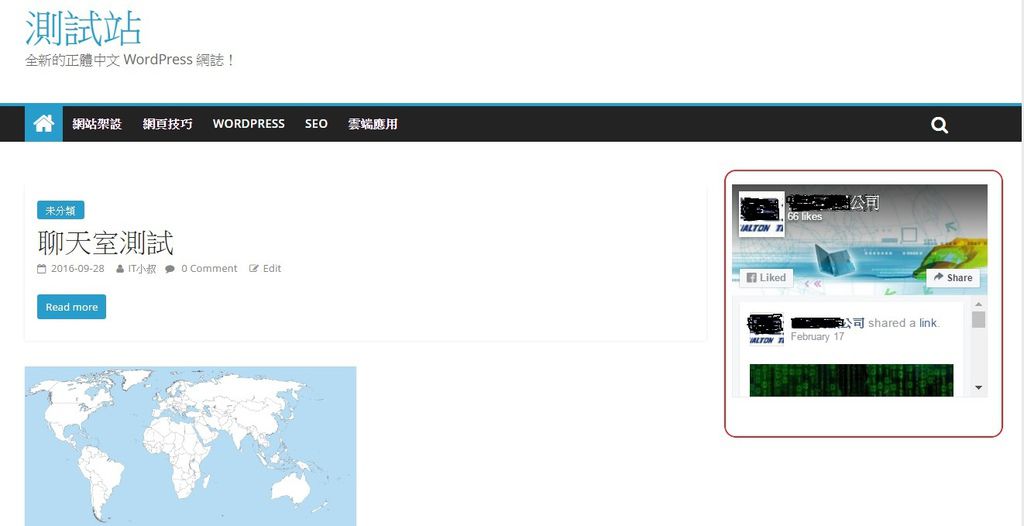Viewport: 1024px width, 526px height.
Task: Open the search magnifier icon
Action: tap(939, 125)
